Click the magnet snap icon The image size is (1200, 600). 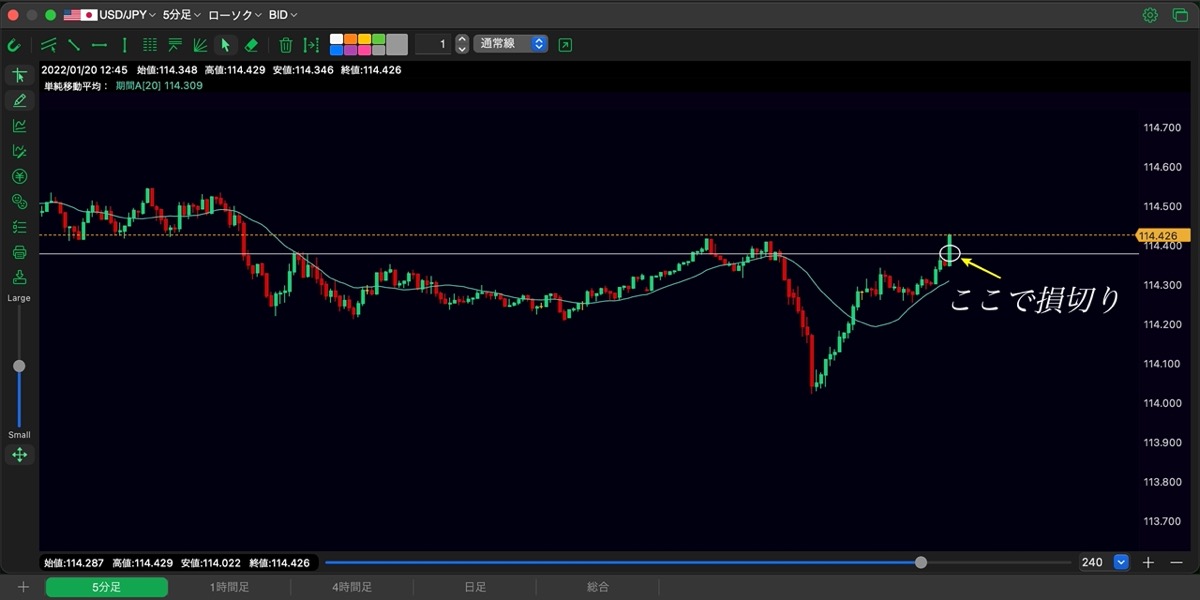pyautogui.click(x=14, y=44)
